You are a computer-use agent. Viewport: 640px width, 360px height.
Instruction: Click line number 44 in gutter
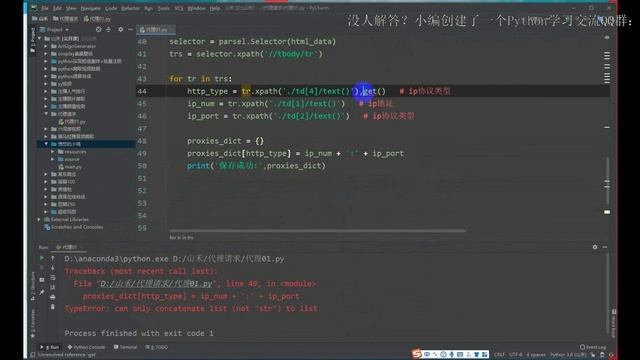point(142,91)
